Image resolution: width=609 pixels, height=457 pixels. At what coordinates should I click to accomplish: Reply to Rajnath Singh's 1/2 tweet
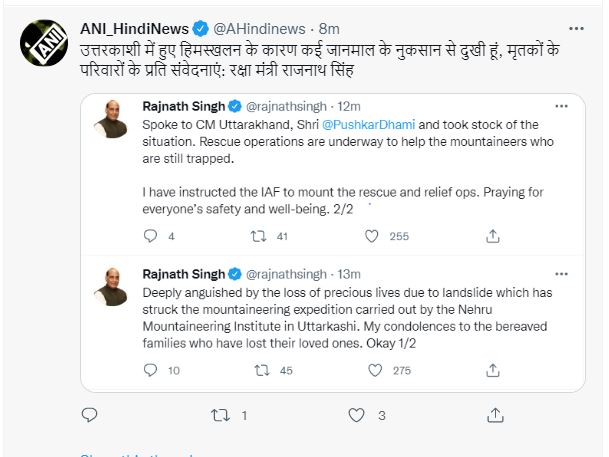coord(151,370)
